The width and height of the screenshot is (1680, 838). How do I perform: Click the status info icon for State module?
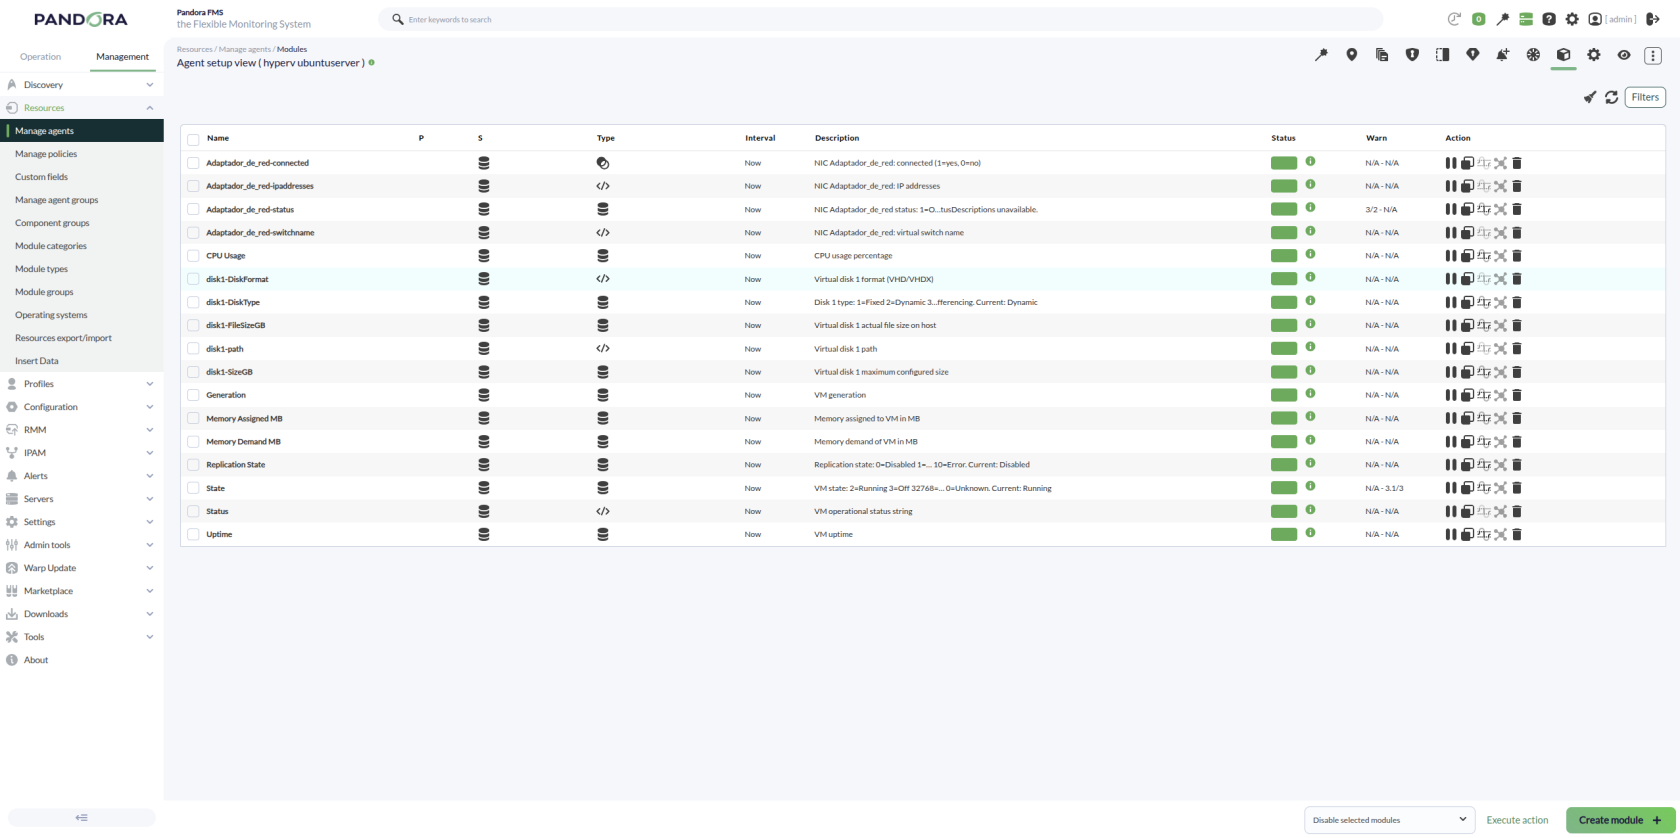pos(1310,487)
